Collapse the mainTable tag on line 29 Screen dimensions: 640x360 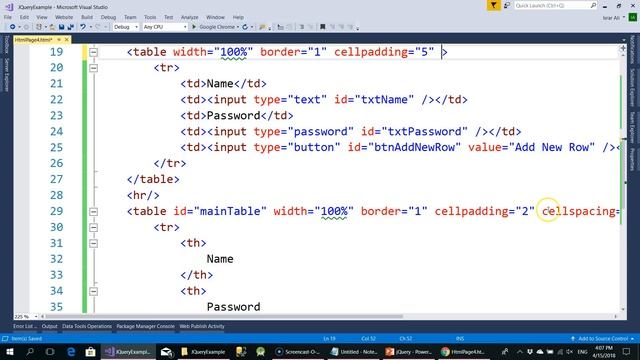pos(93,211)
